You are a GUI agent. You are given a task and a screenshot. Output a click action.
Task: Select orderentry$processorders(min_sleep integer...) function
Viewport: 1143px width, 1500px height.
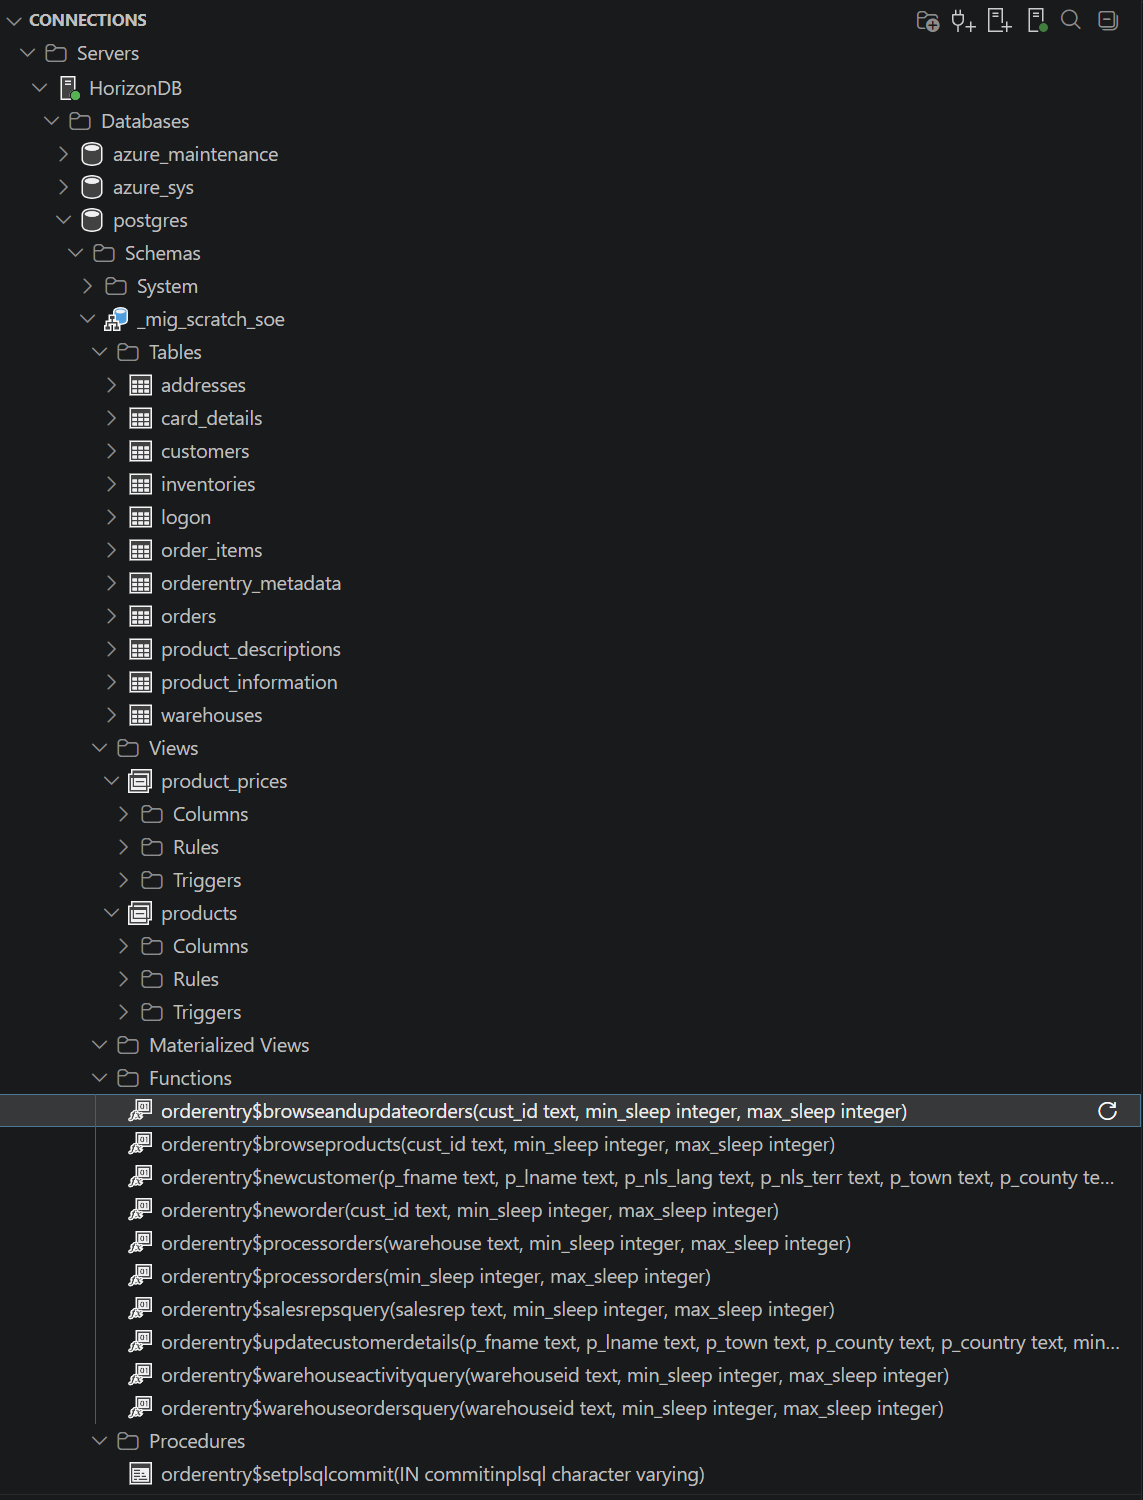point(436,1276)
